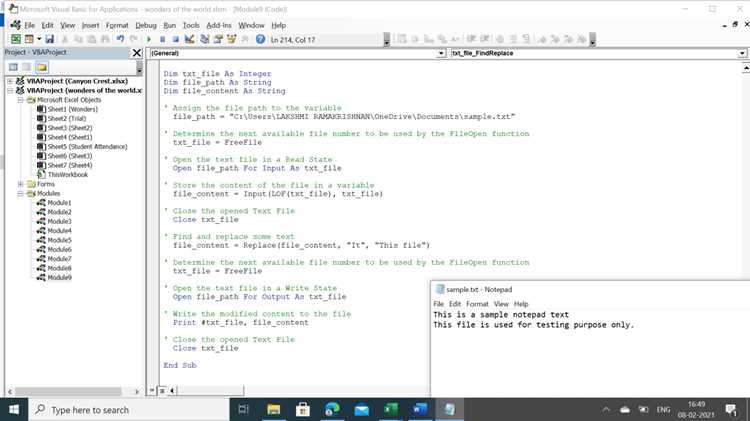Select Module9 in the Modules folder
Screen dimensions: 750x421
pyautogui.click(x=59, y=277)
